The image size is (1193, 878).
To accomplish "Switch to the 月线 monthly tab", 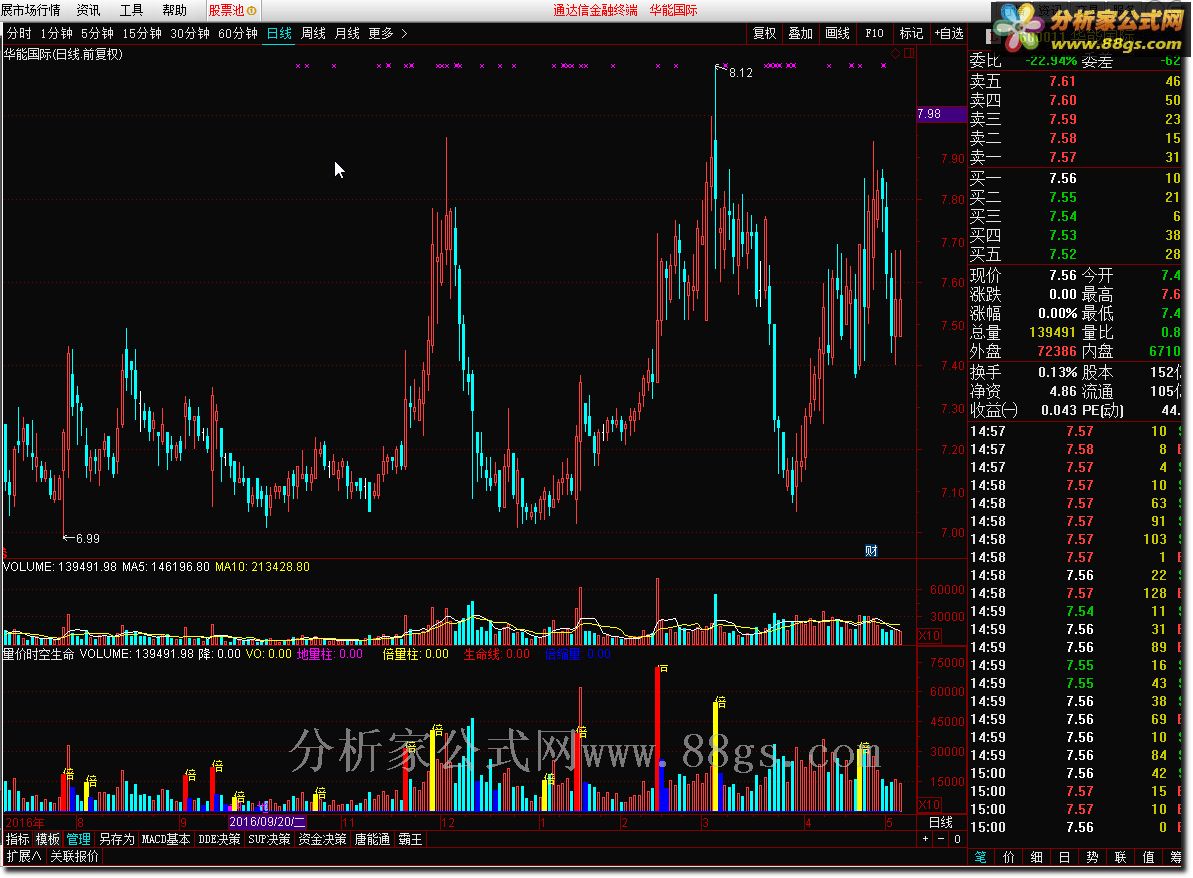I will click(x=347, y=33).
